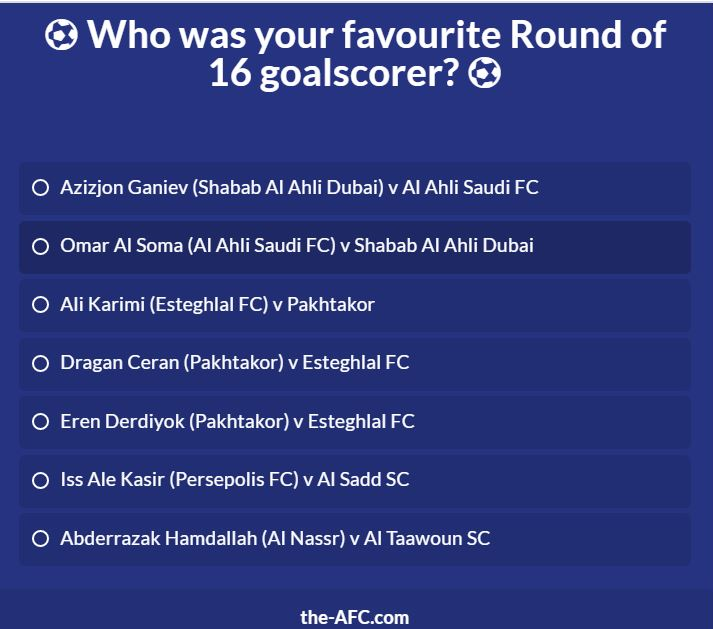The image size is (713, 629).
Task: Click the soccer ball icon after "goalscorer?"
Action: point(485,74)
